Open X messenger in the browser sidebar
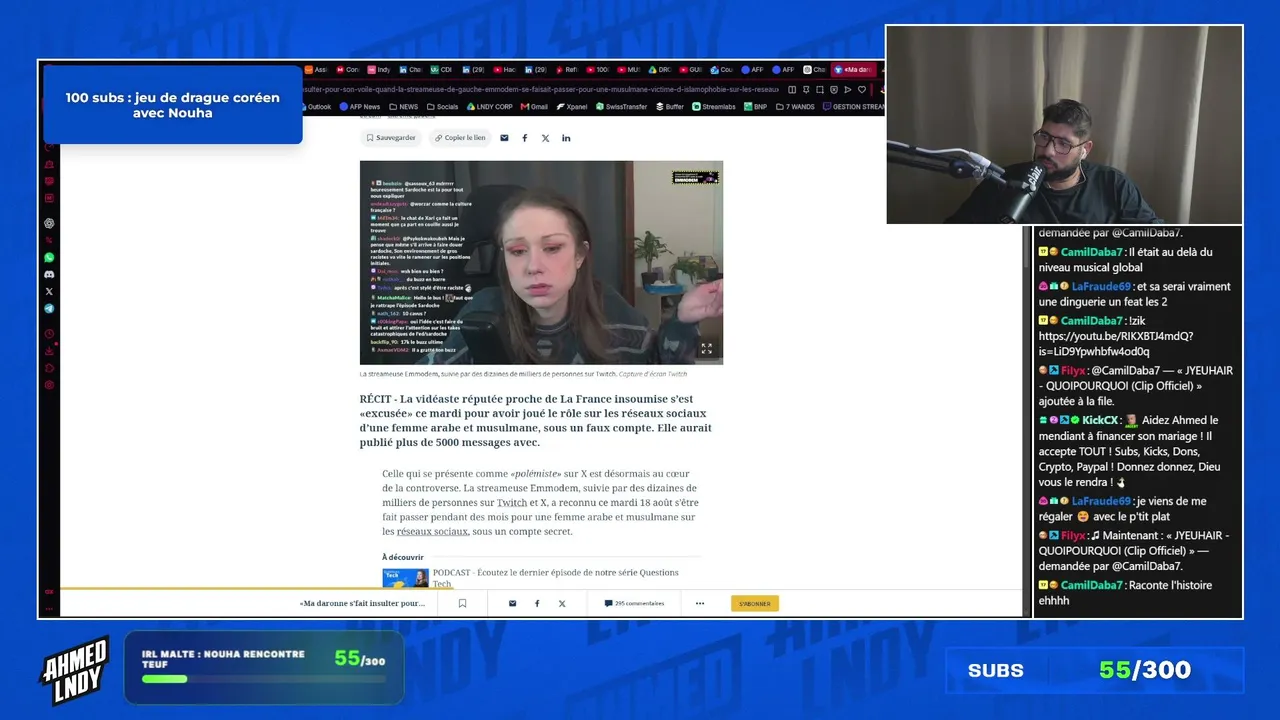This screenshot has height=720, width=1280. point(49,291)
